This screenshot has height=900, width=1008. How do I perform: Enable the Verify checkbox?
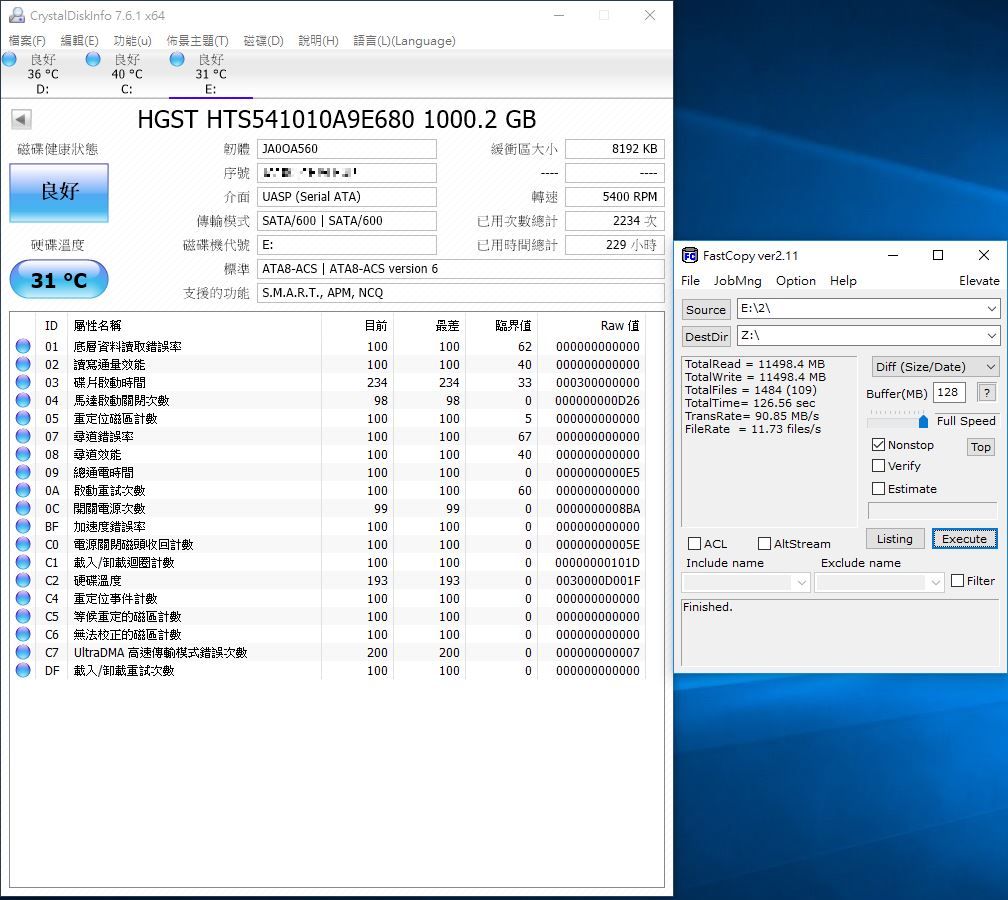point(879,465)
